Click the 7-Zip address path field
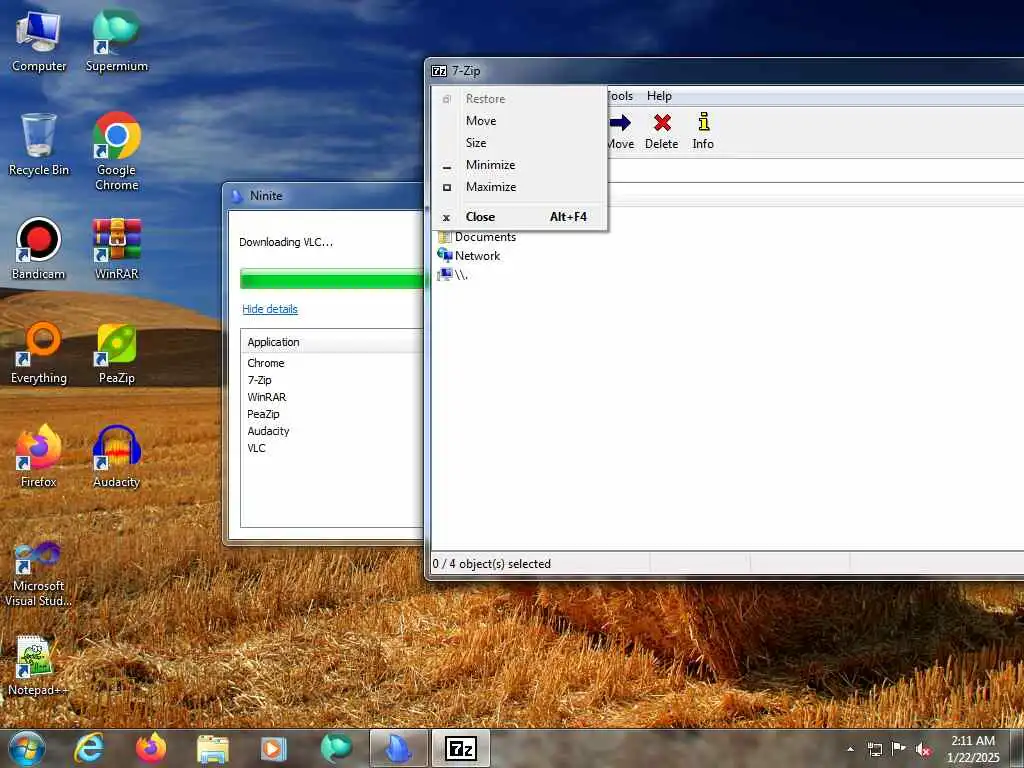1024x768 pixels. tap(815, 171)
